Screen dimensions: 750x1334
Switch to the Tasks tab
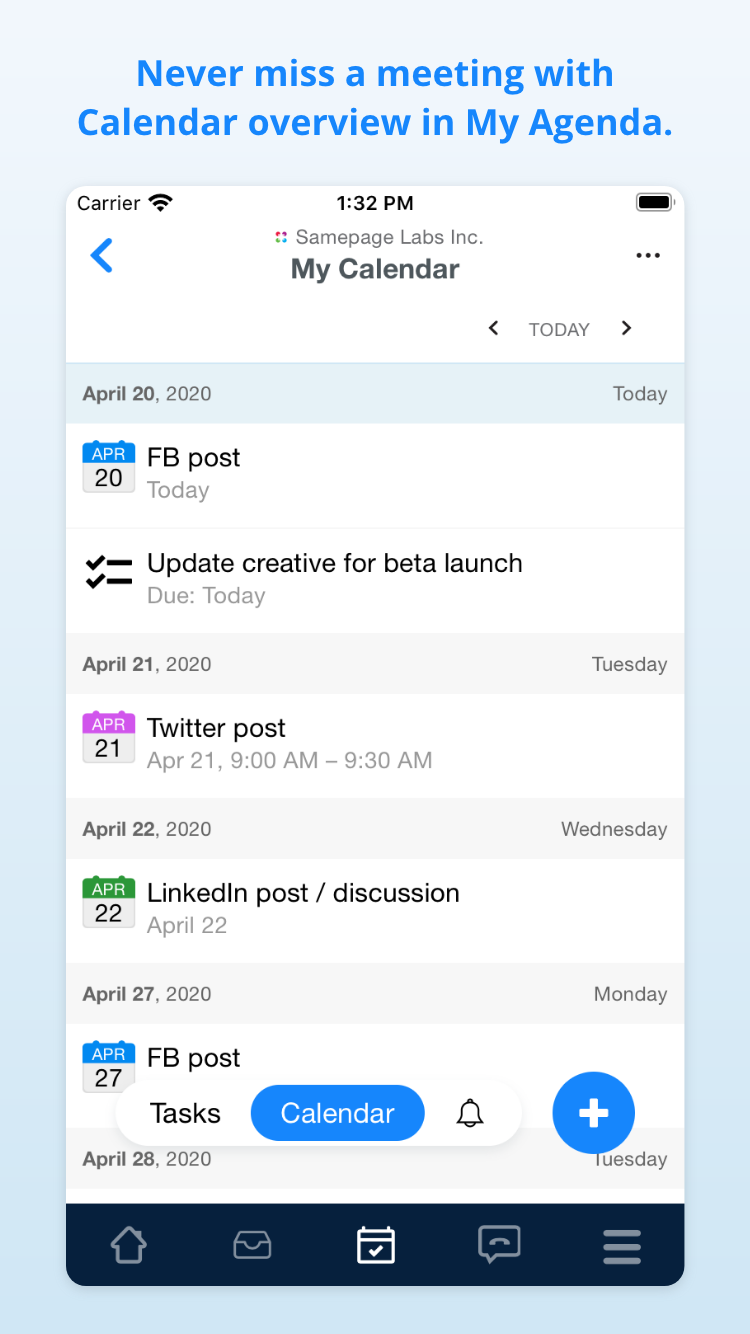[x=185, y=1113]
